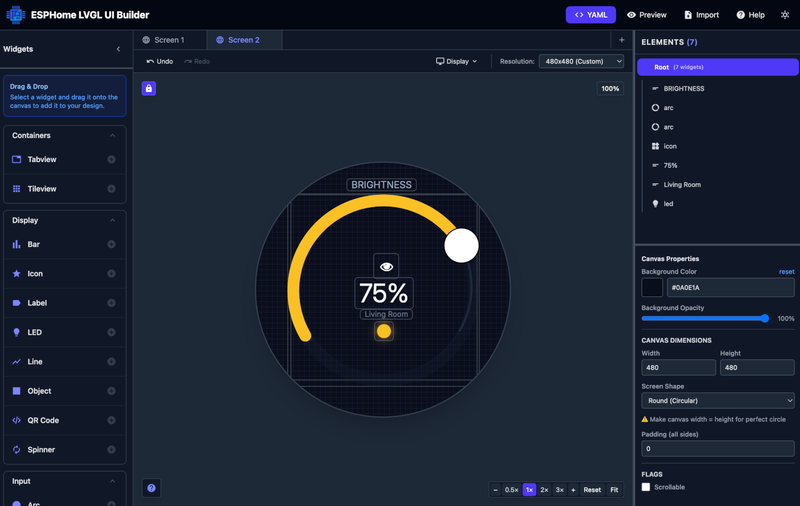Adjust the Background Opacity slider
Image resolution: width=800 pixels, height=506 pixels.
click(705, 318)
